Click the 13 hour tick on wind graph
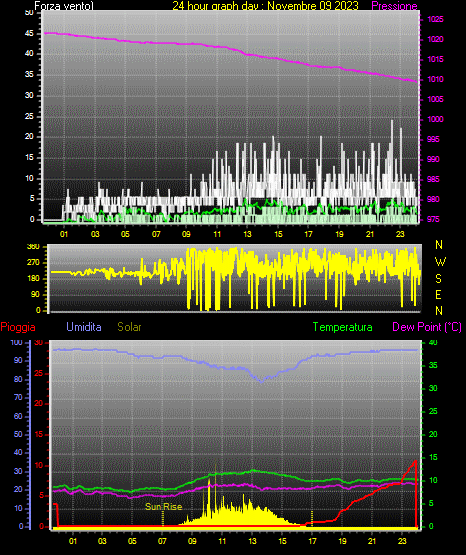The image size is (466, 555). (247, 234)
